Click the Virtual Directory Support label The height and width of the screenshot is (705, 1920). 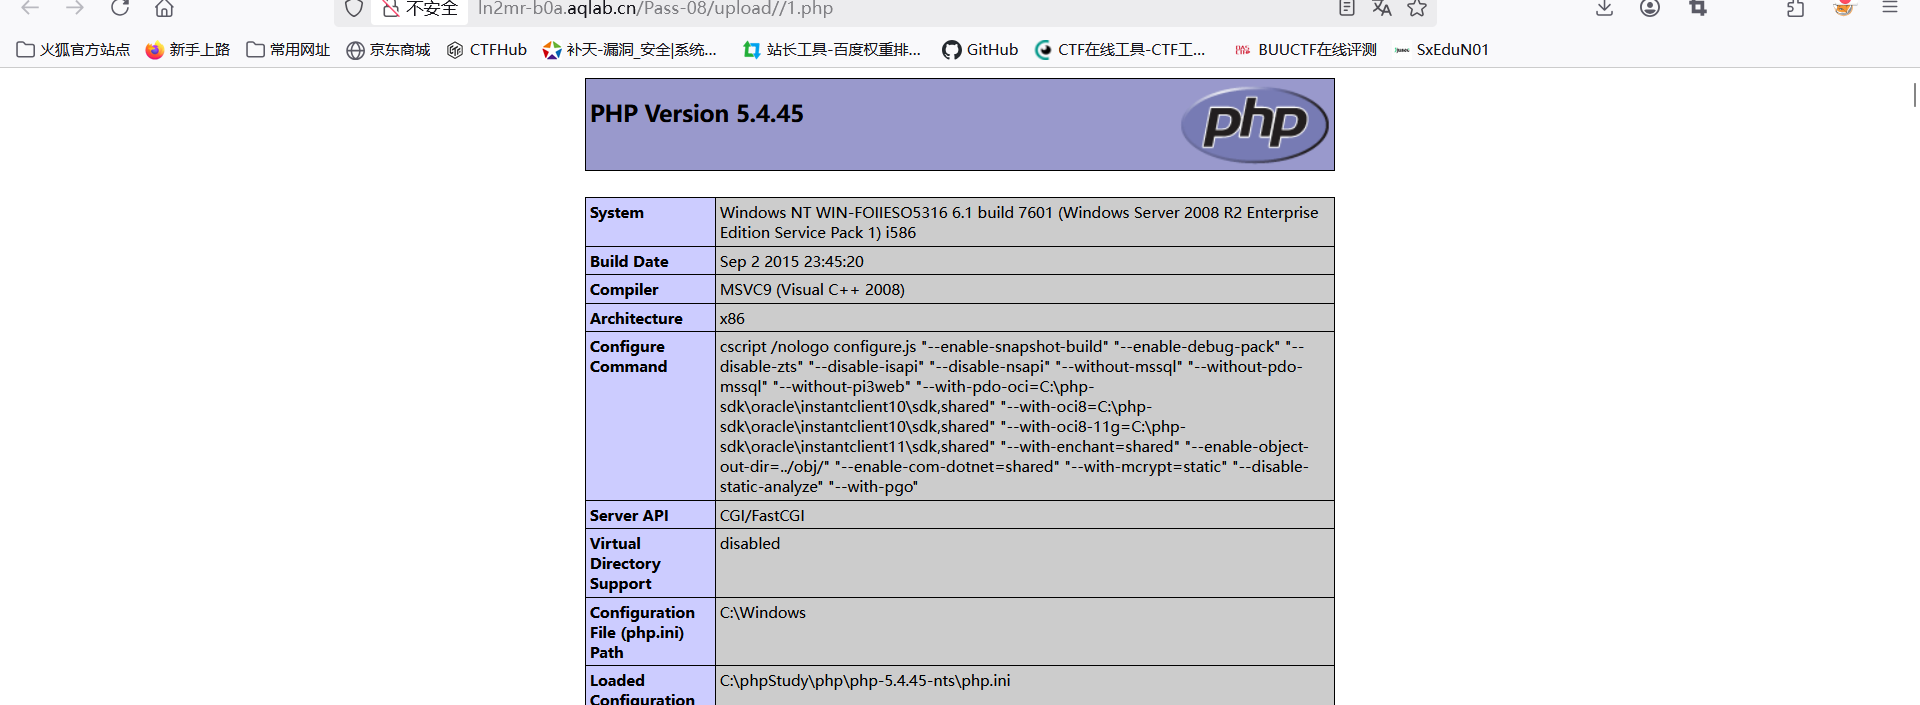pyautogui.click(x=625, y=564)
